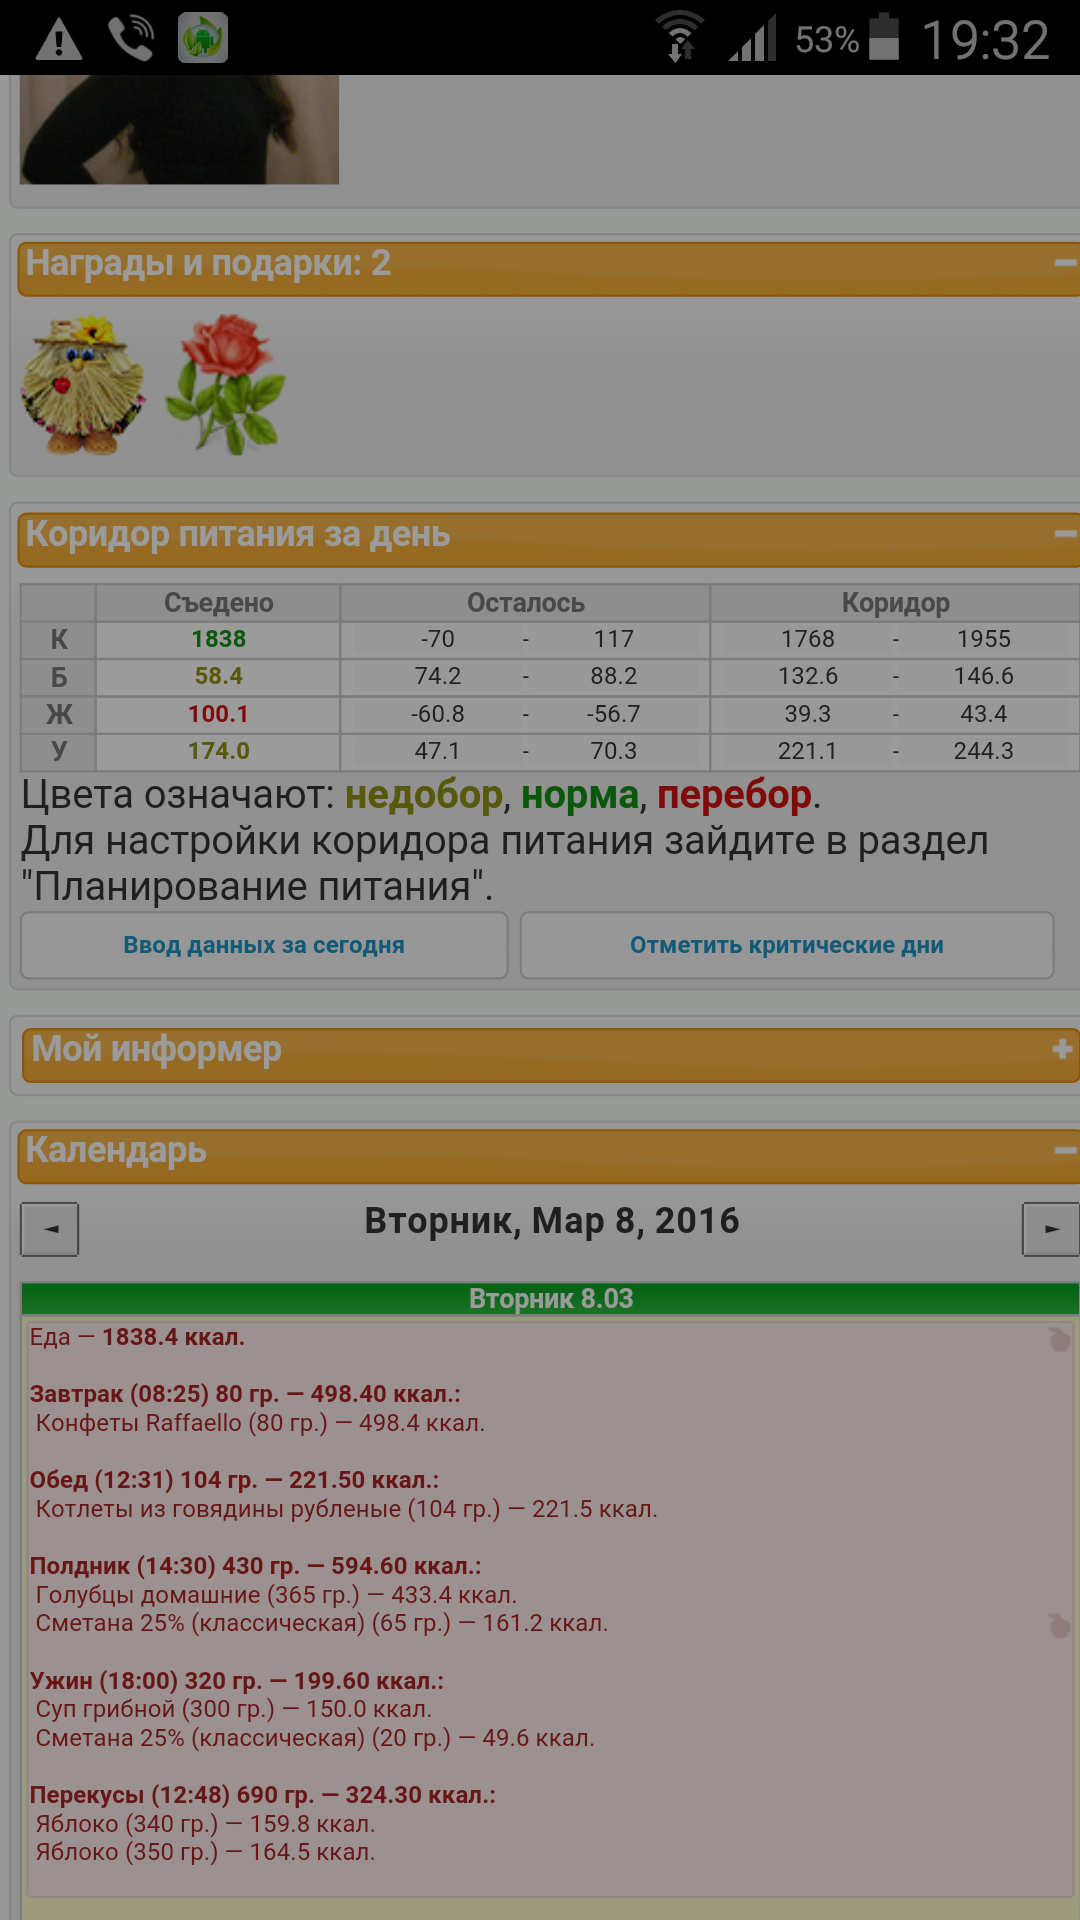The image size is (1080, 1920).
Task: Open the Завтрак (08:25) meal entry
Action: point(245,1394)
